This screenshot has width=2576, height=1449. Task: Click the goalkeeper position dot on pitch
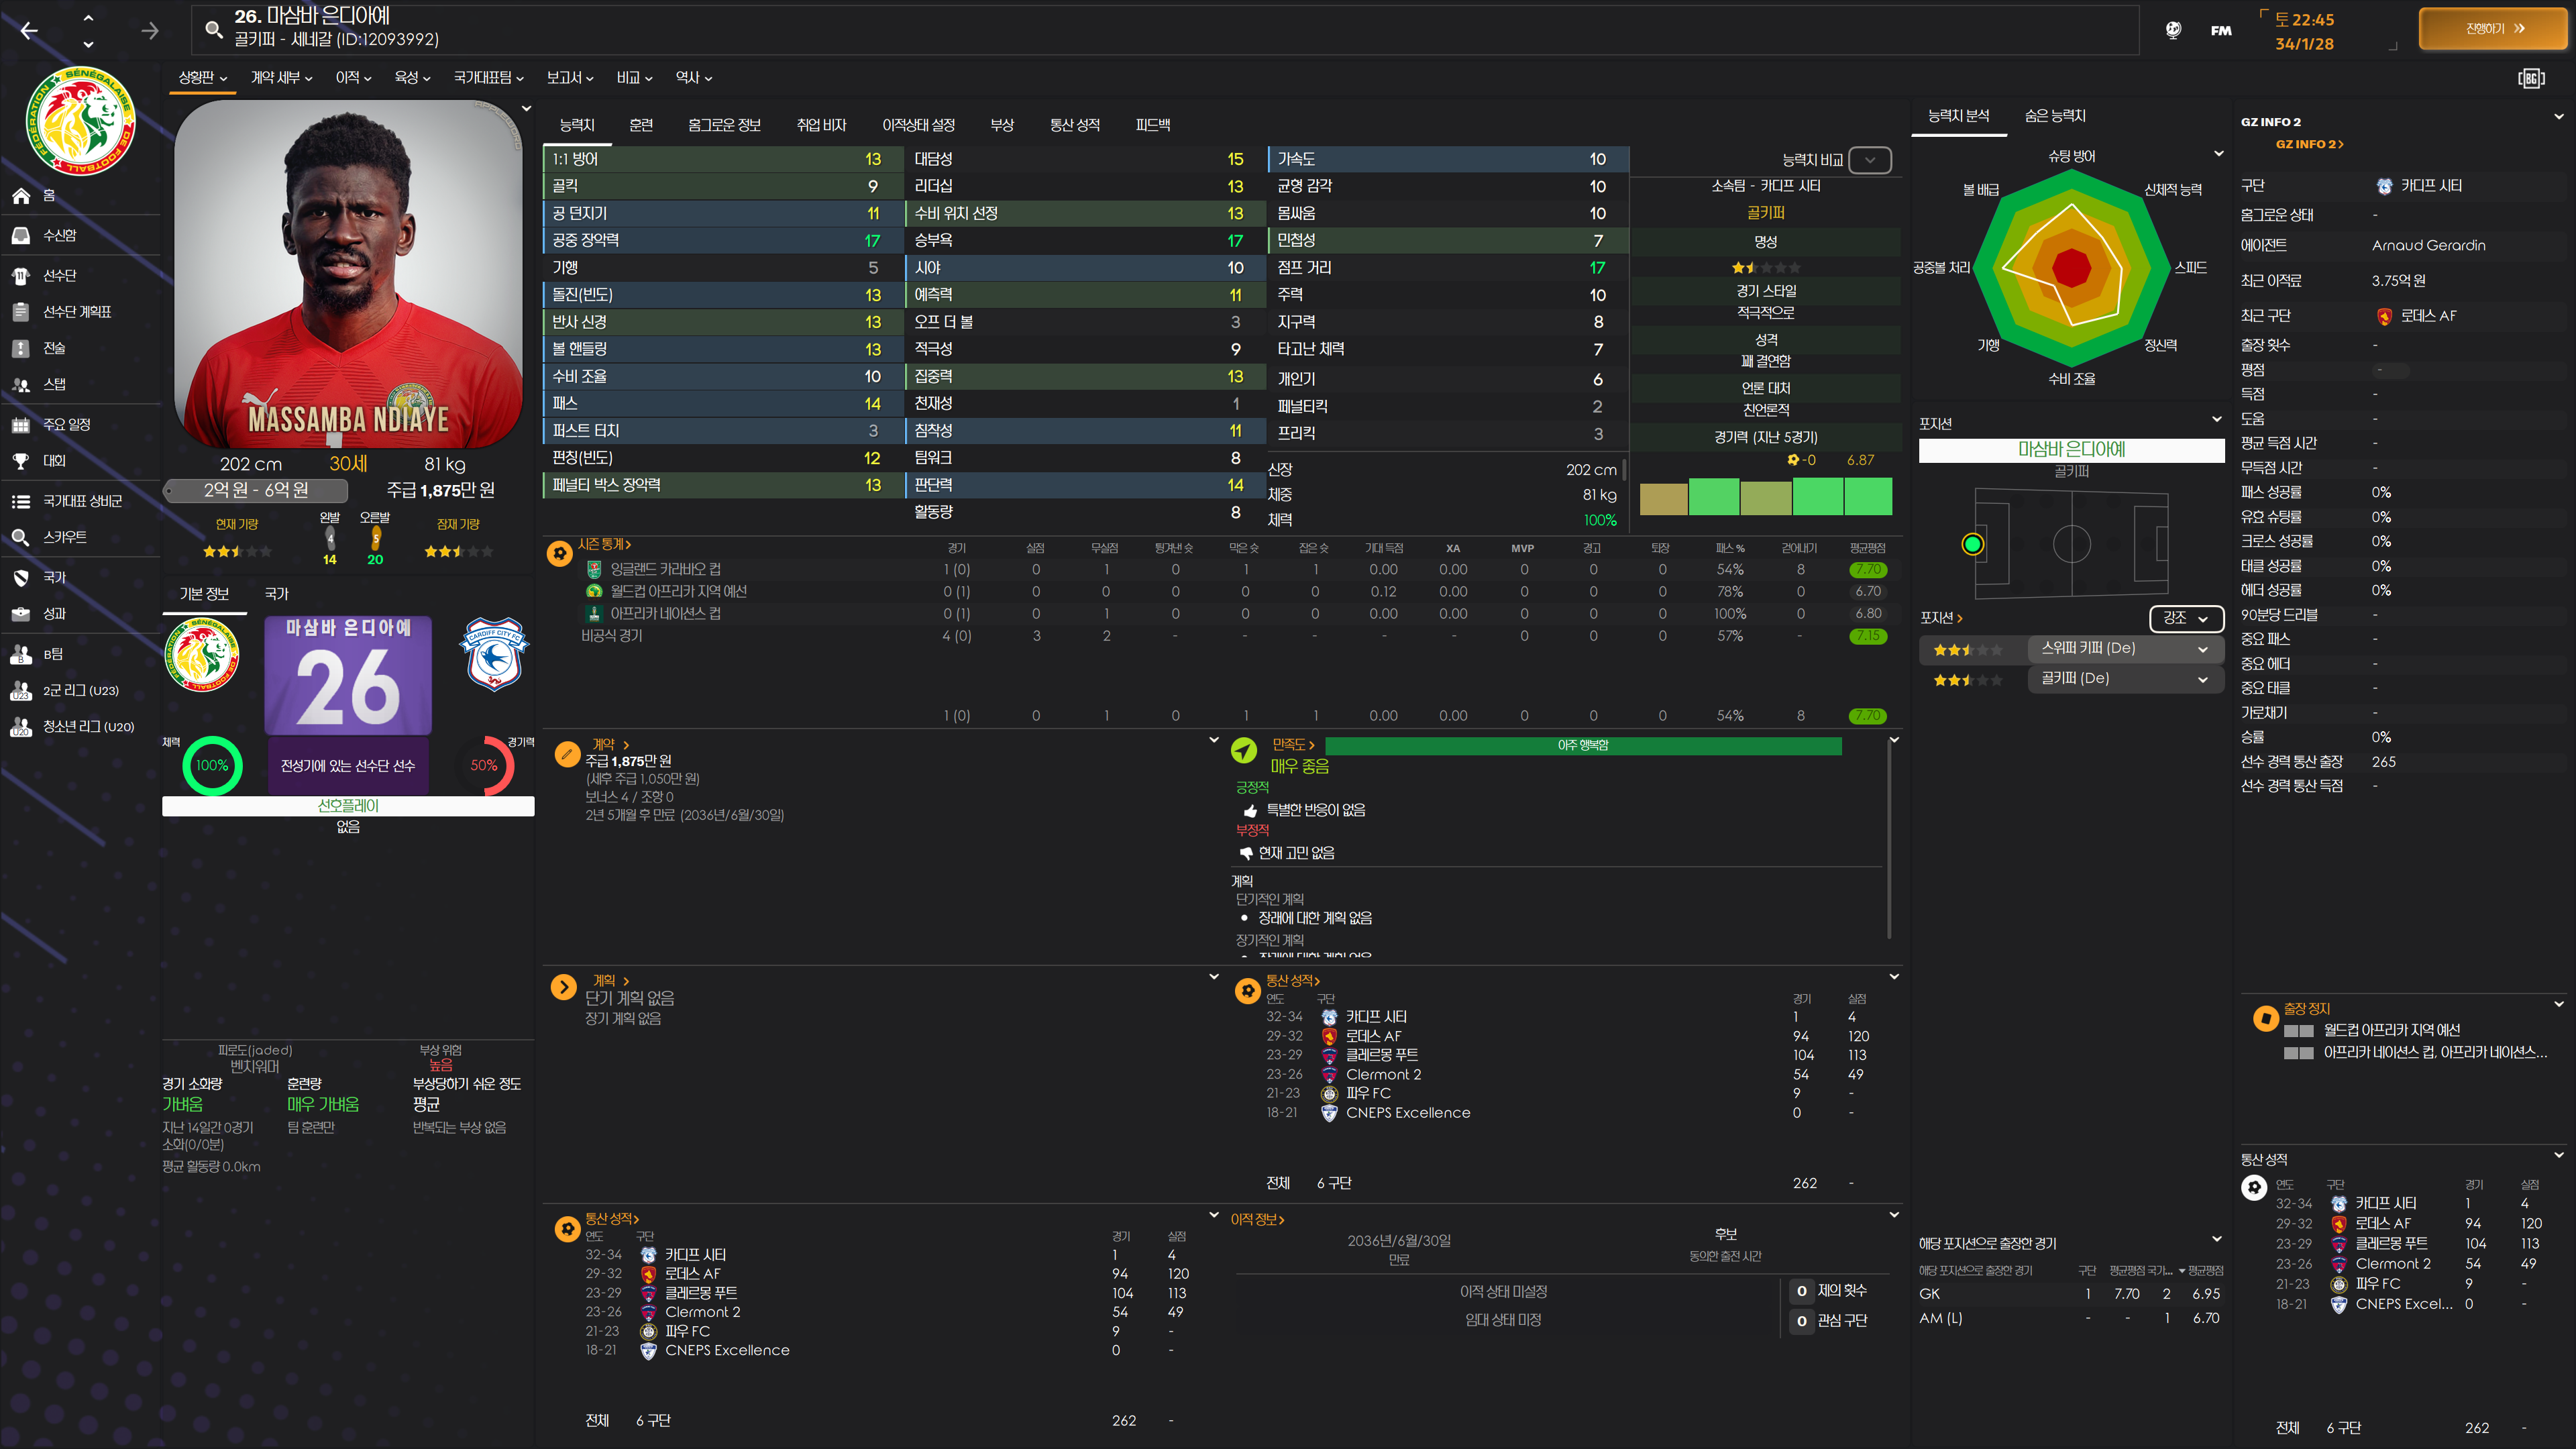click(1972, 544)
